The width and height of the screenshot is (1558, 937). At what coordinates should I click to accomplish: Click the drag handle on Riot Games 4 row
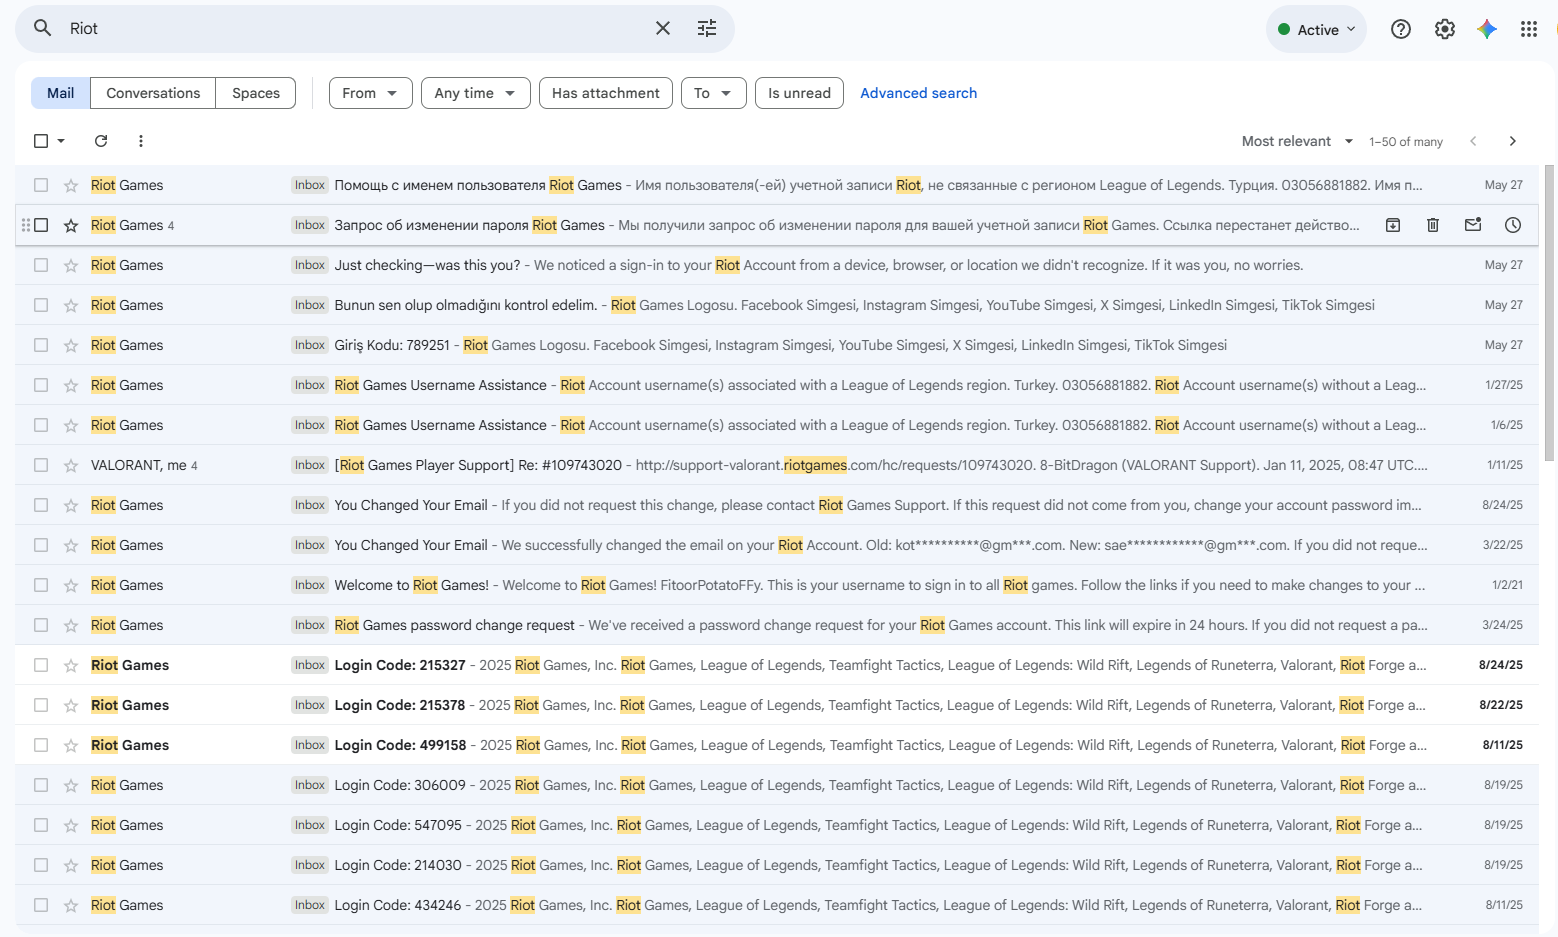point(26,225)
